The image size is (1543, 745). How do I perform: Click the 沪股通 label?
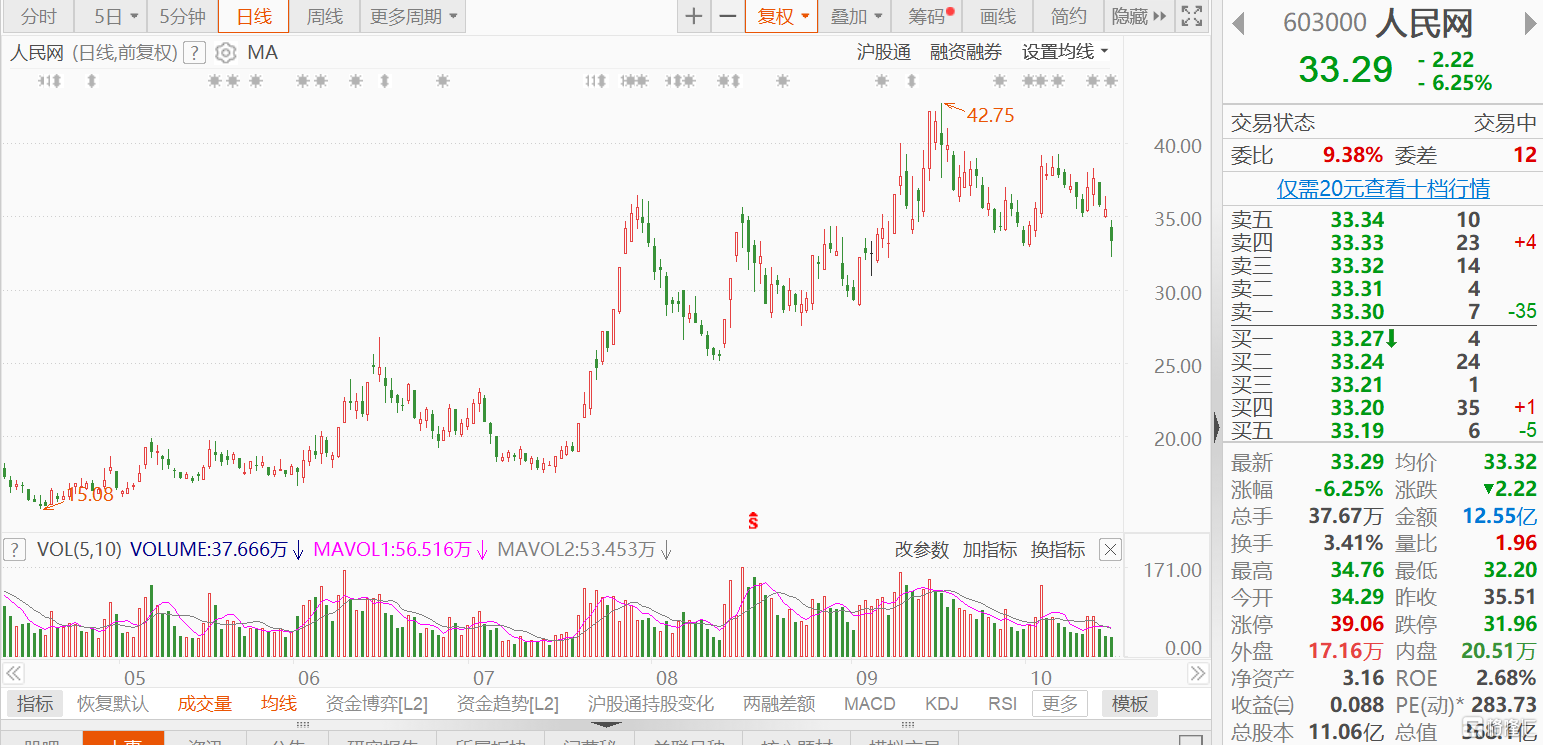[x=884, y=52]
